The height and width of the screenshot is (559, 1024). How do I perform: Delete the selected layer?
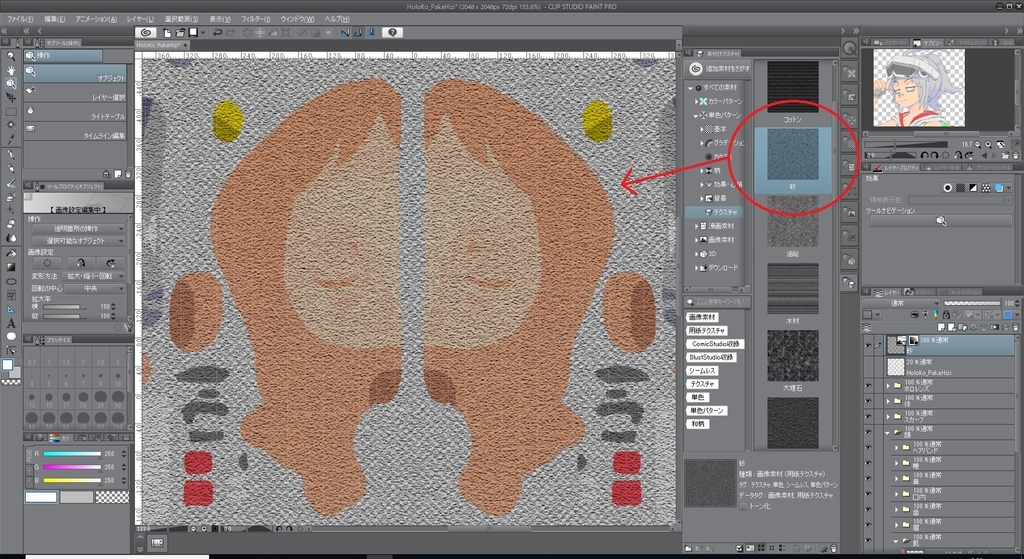[x=1015, y=327]
